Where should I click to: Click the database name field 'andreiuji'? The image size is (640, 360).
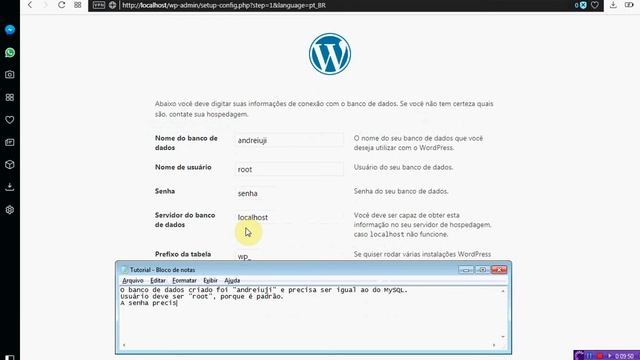pos(289,140)
